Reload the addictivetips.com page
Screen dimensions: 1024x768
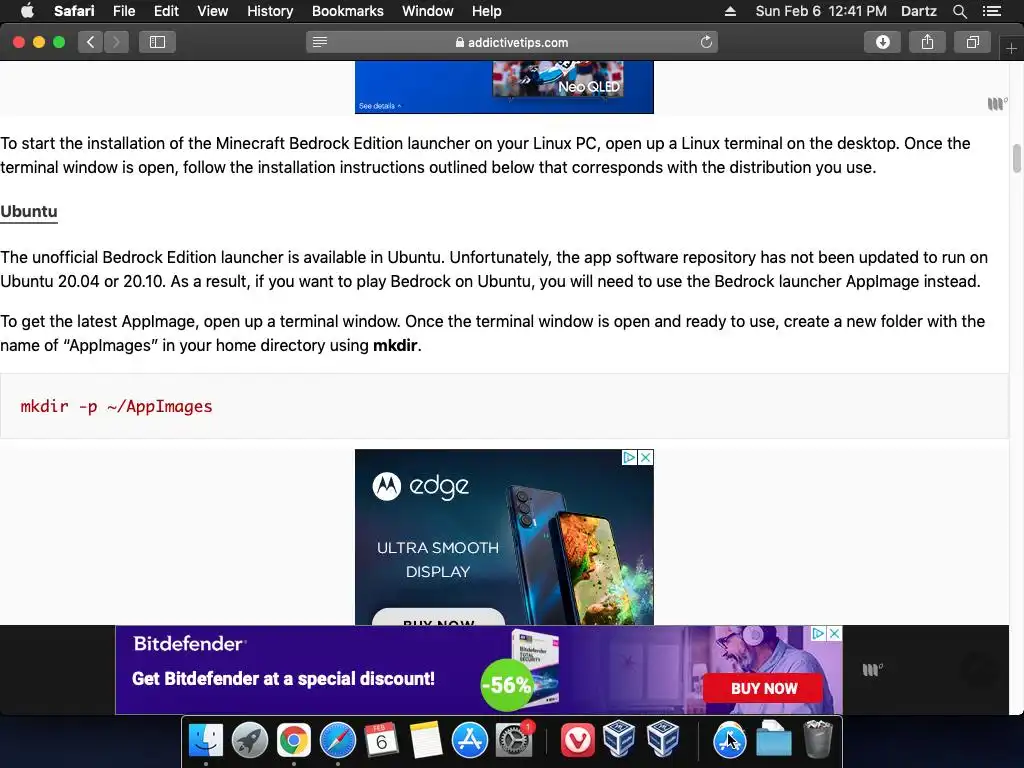706,42
